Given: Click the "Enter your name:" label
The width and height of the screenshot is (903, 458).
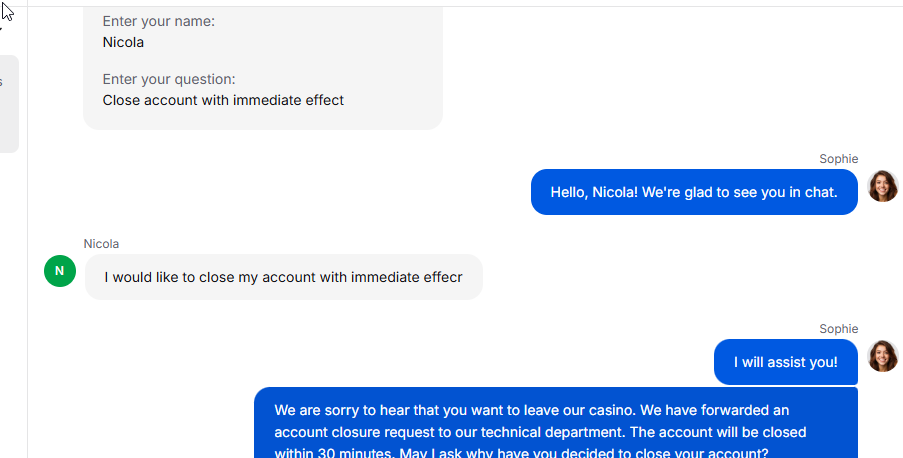Looking at the screenshot, I should pyautogui.click(x=158, y=21).
